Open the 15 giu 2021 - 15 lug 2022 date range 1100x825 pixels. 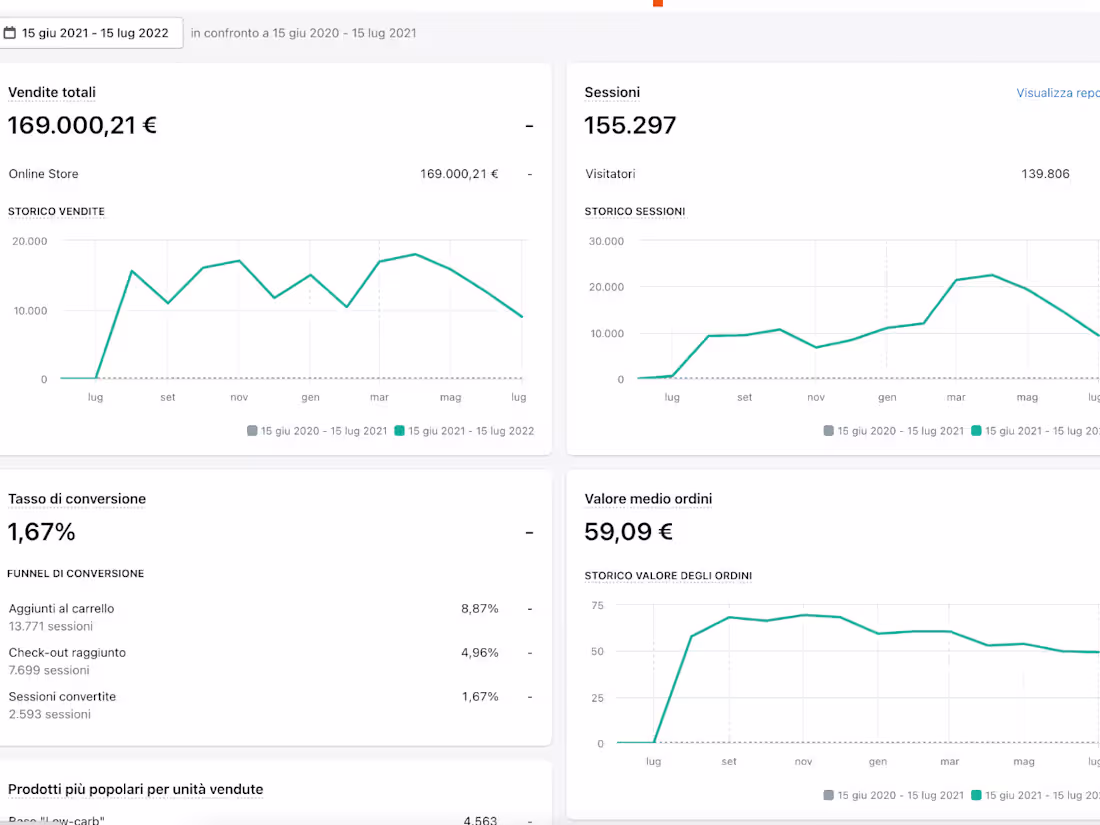[94, 33]
